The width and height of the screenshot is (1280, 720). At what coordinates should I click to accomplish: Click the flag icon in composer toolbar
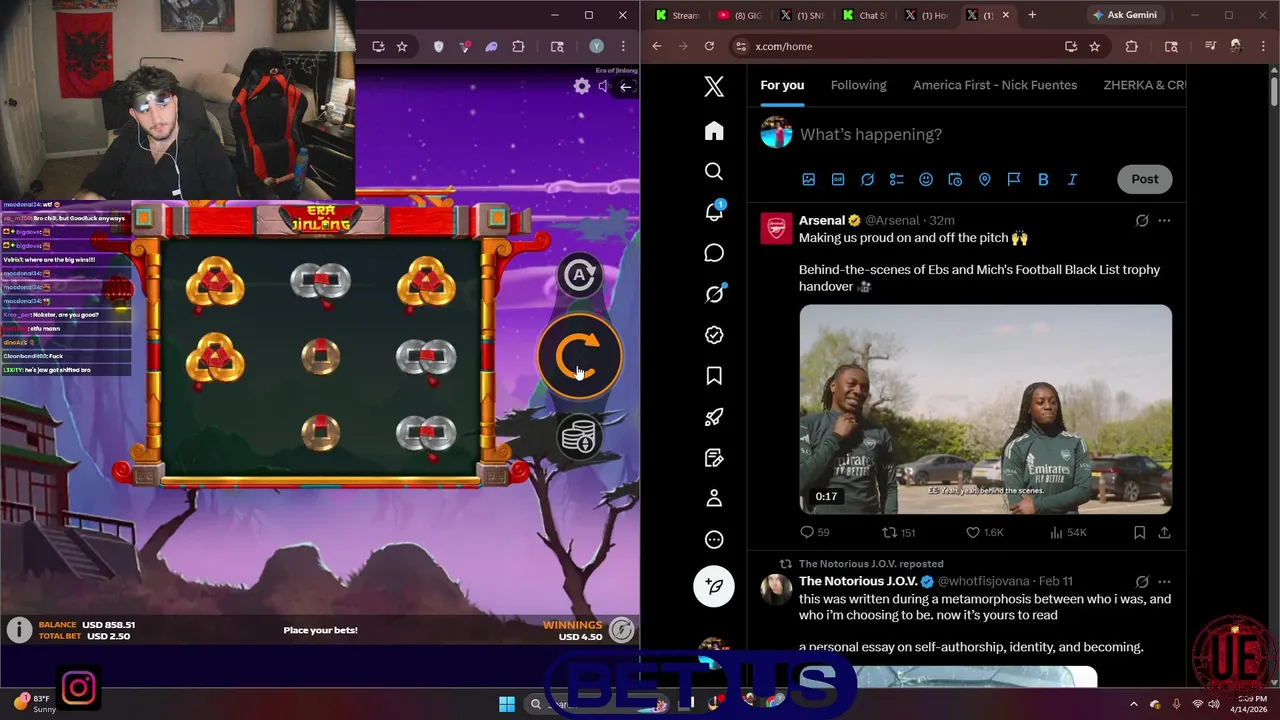click(1014, 179)
